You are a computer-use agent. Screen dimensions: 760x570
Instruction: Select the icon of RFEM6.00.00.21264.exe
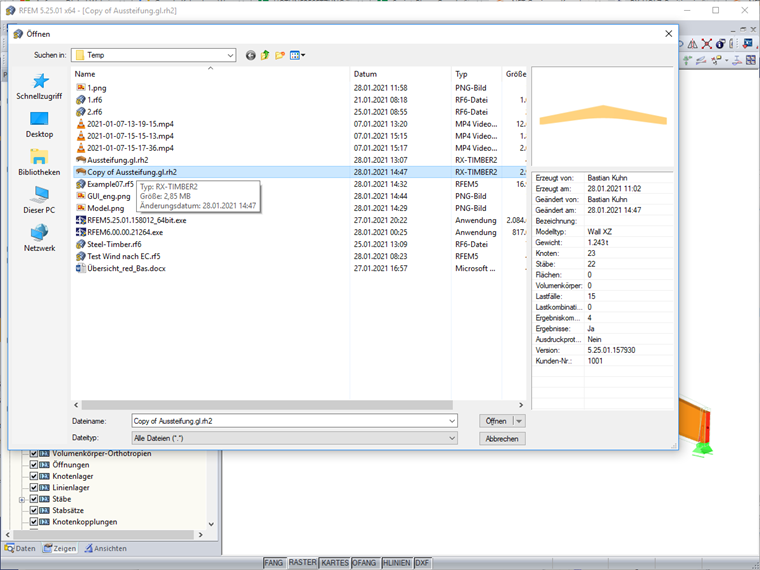click(81, 232)
